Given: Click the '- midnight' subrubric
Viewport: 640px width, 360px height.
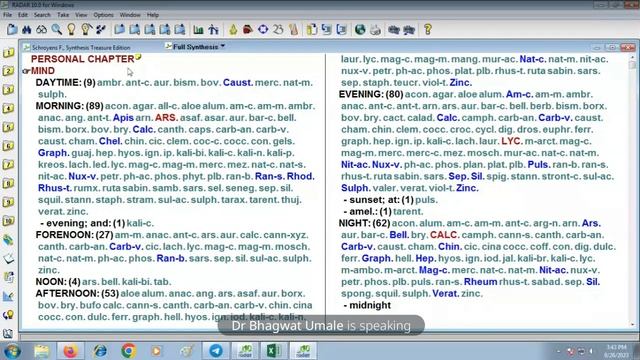Looking at the screenshot, I should (367, 305).
